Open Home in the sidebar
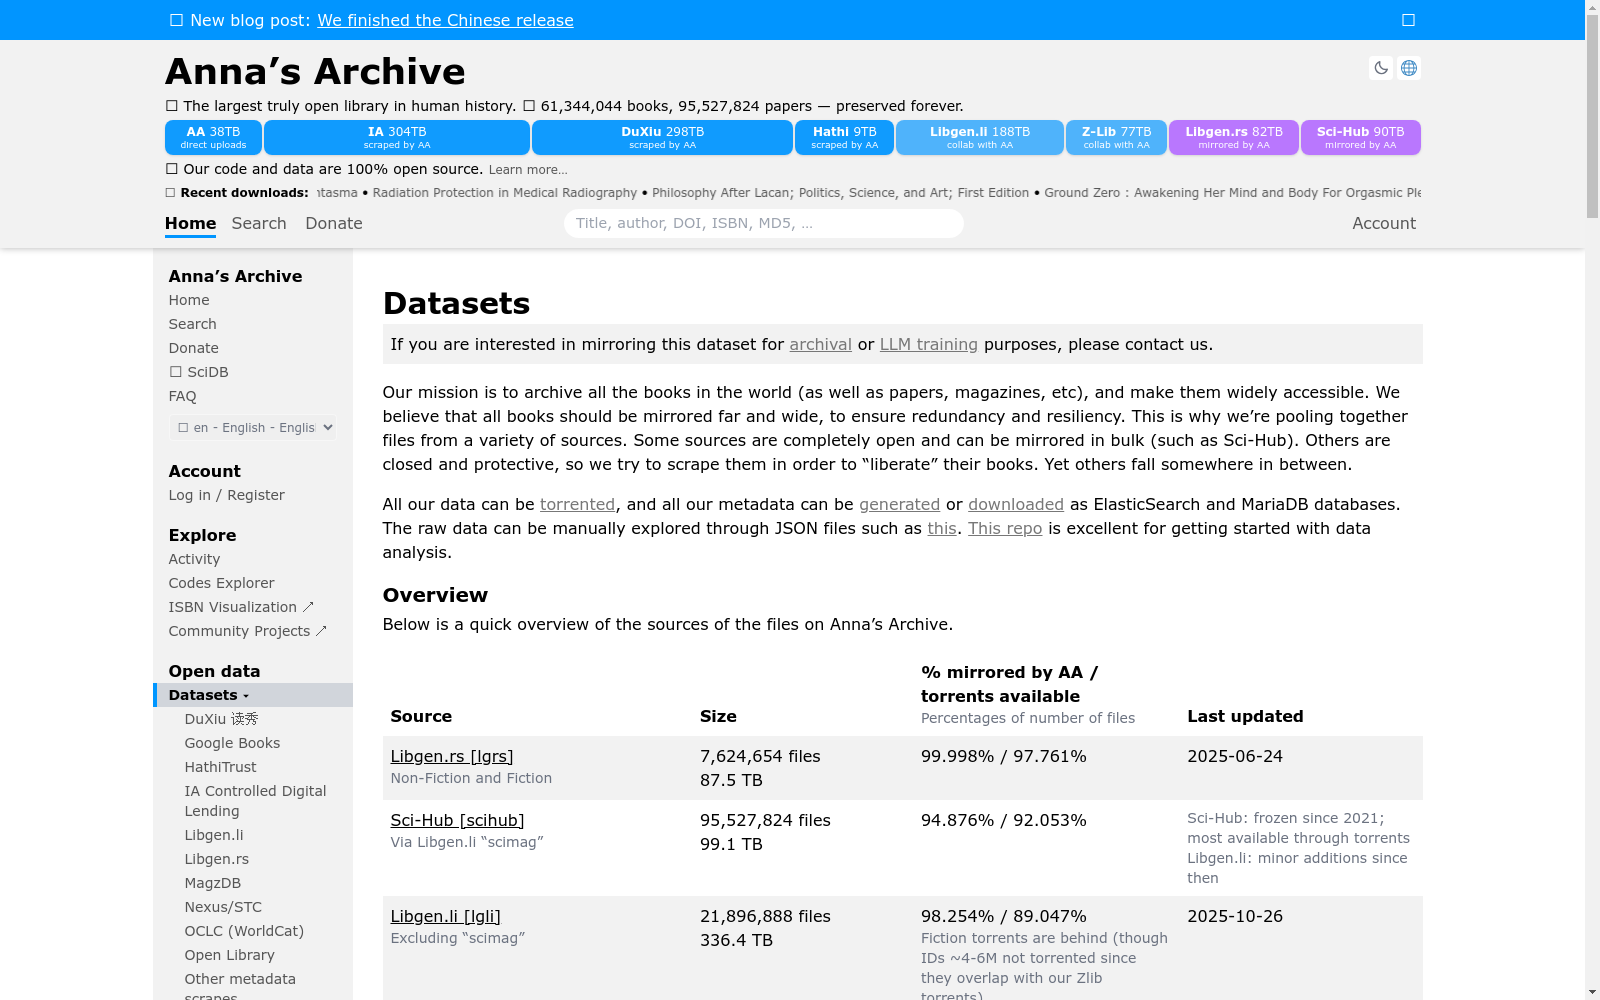 (x=189, y=300)
